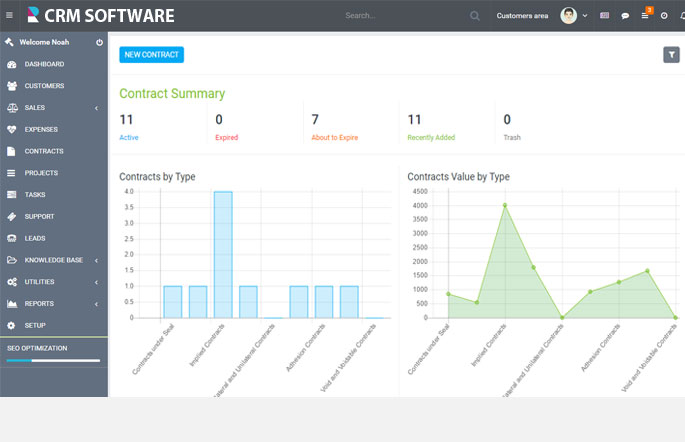This screenshot has width=685, height=442.
Task: Click the user avatar picture
Action: (x=568, y=16)
